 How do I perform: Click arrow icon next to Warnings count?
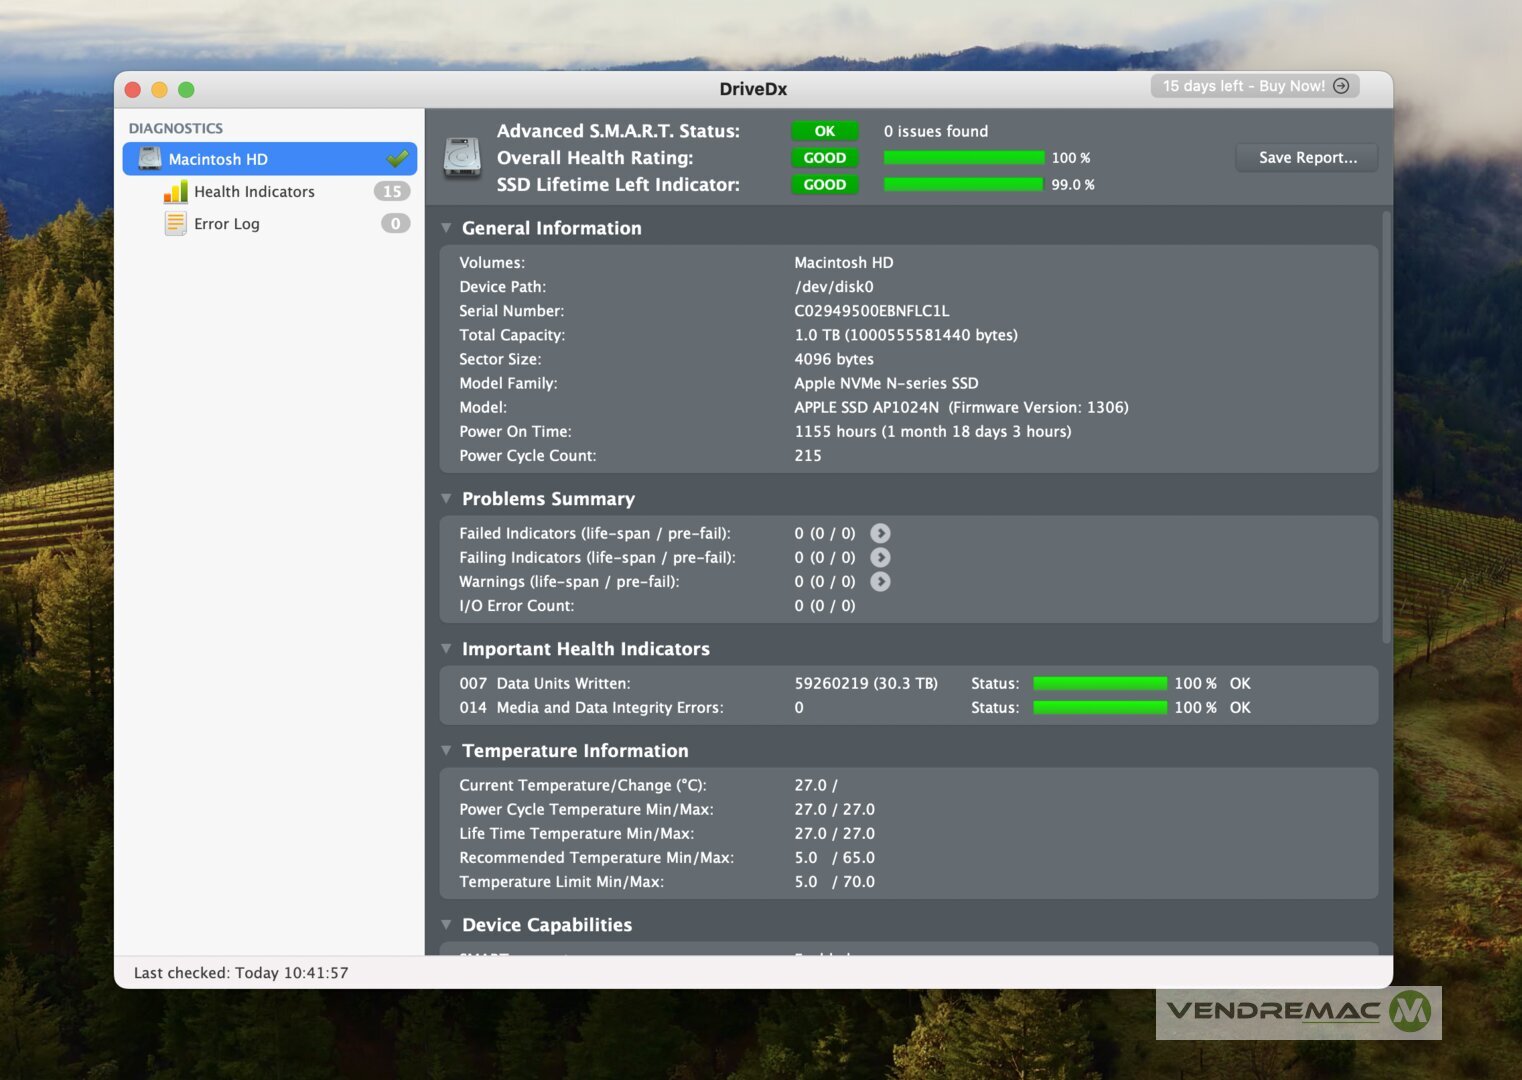click(x=880, y=582)
